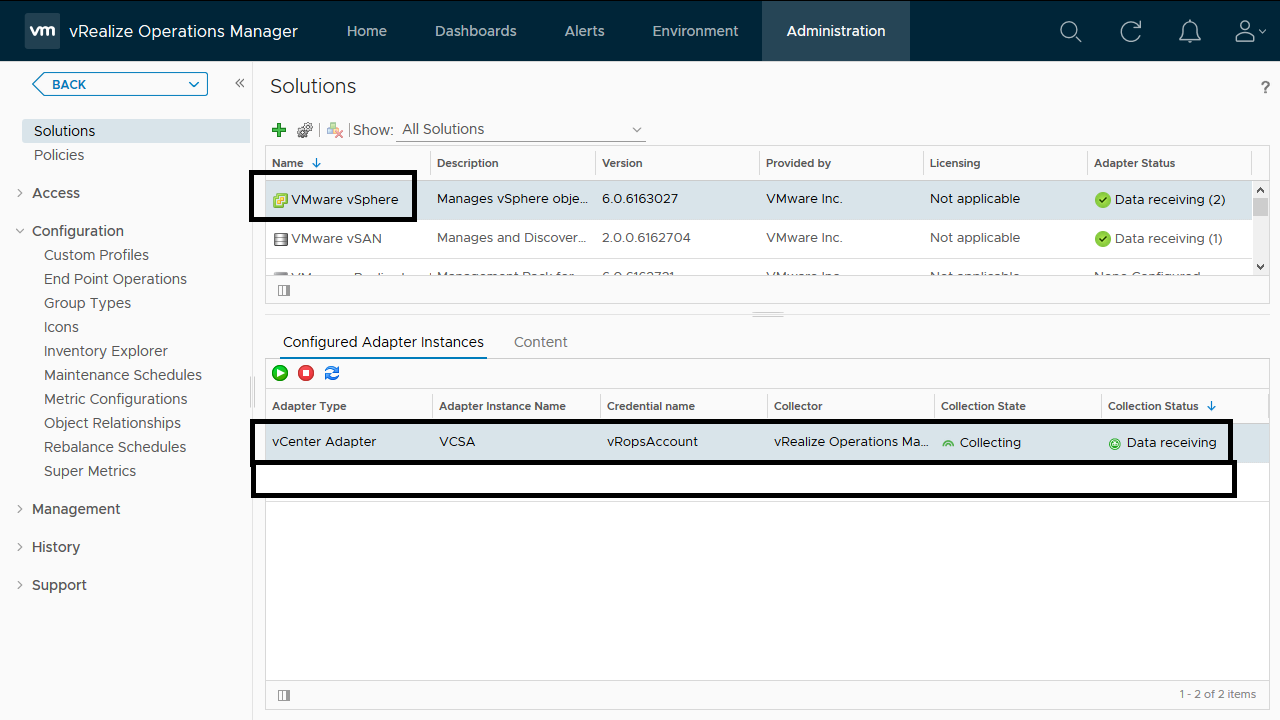
Task: Open the Dashboards menu
Action: click(475, 31)
